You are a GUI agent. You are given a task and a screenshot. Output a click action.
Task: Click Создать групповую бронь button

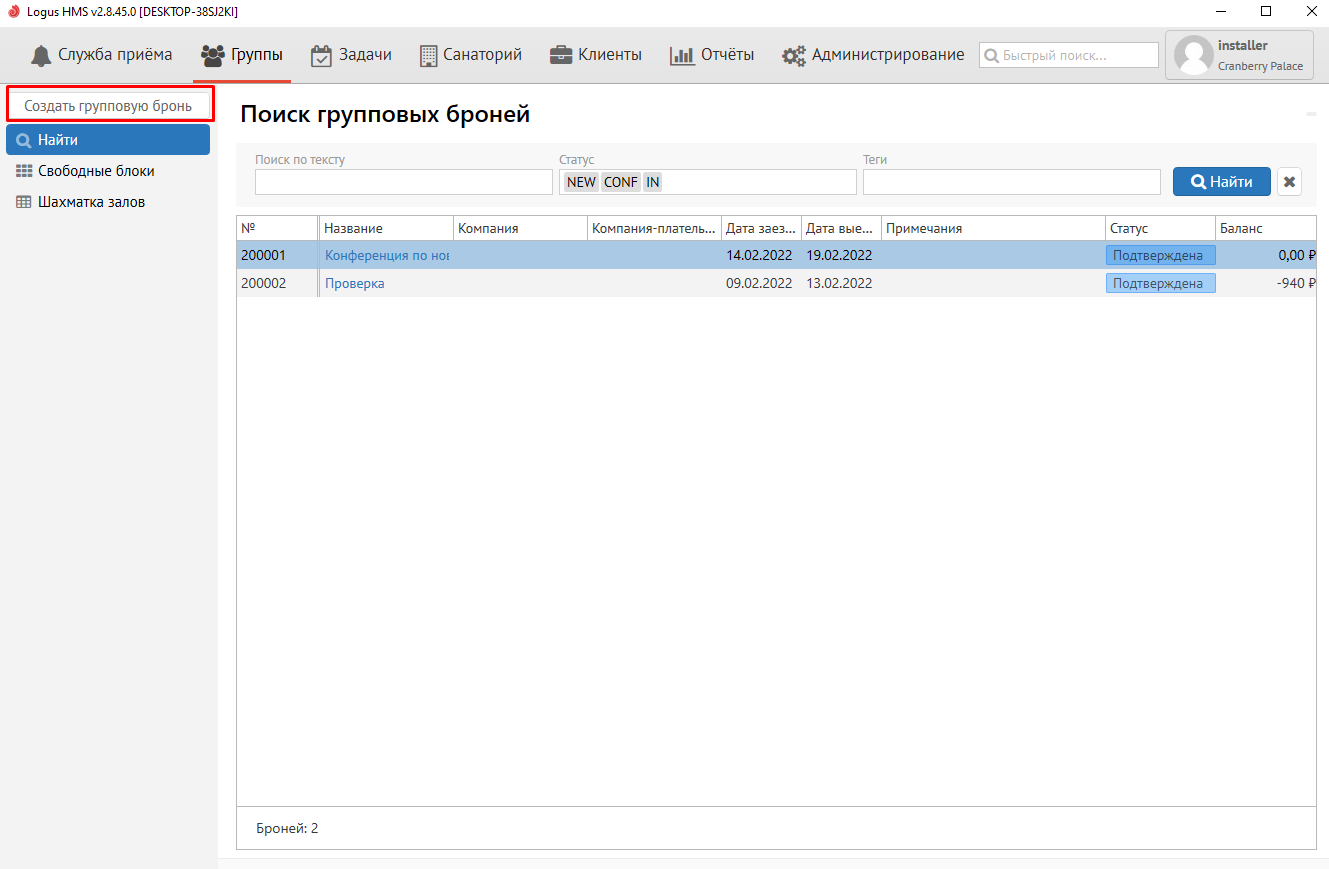pos(108,105)
